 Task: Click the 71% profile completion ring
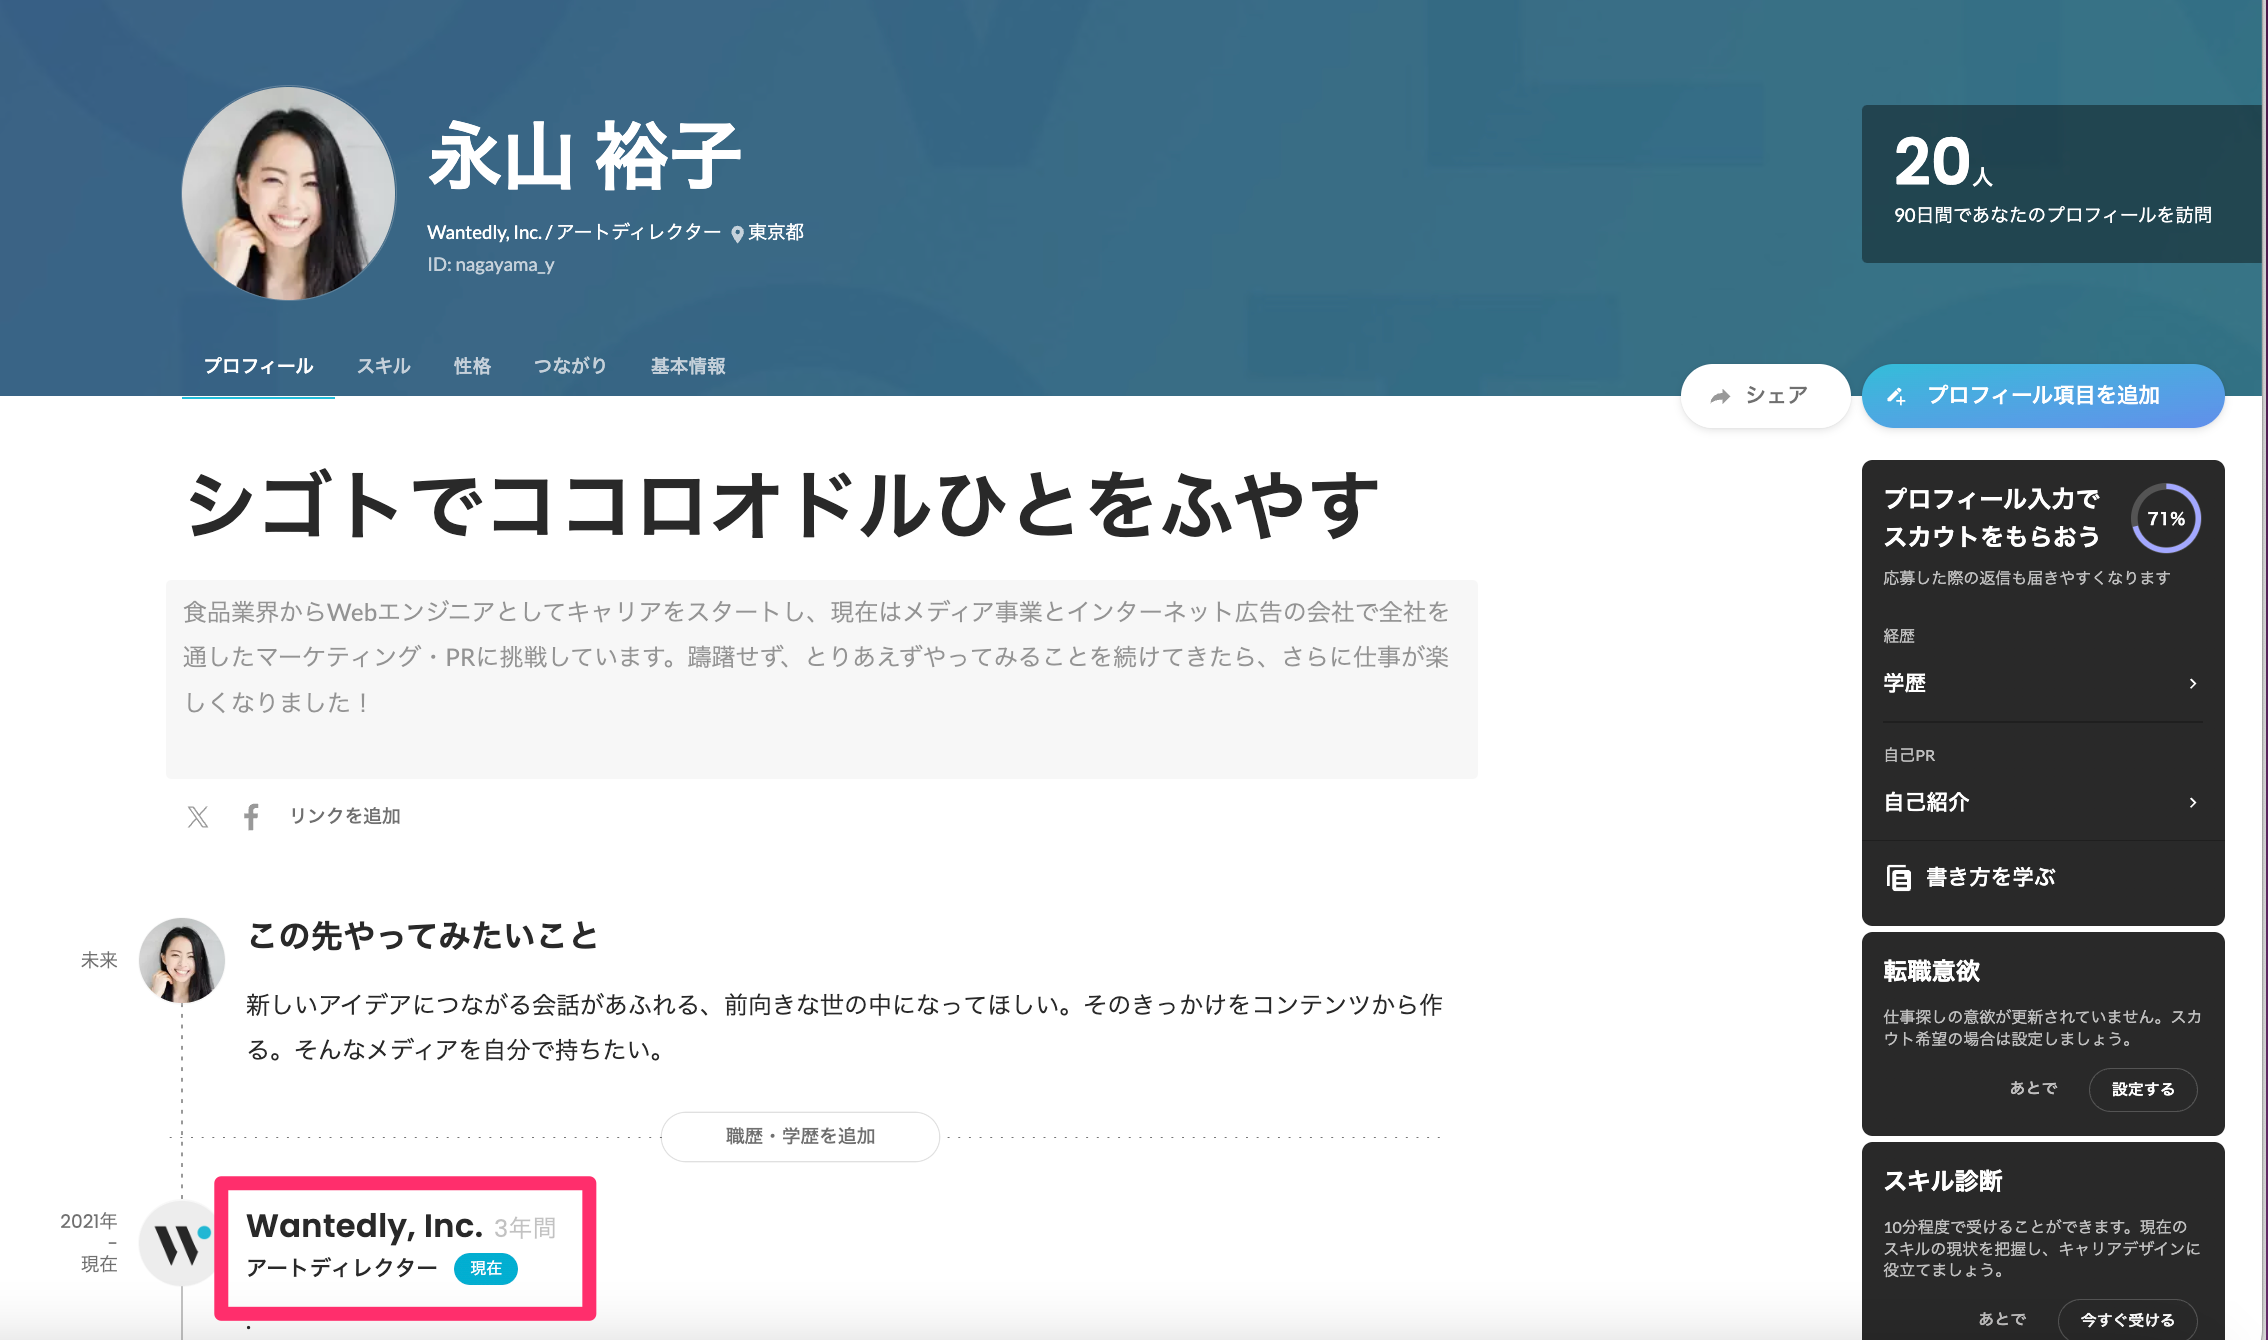(2166, 519)
